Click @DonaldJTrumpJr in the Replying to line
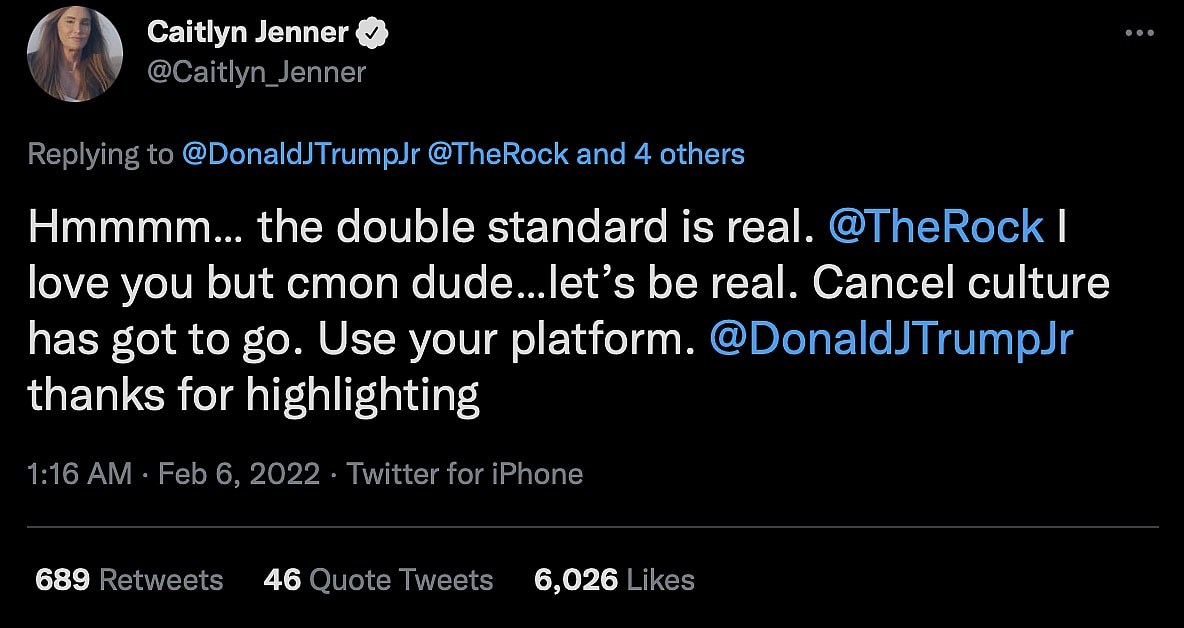The width and height of the screenshot is (1184, 628). (x=300, y=154)
